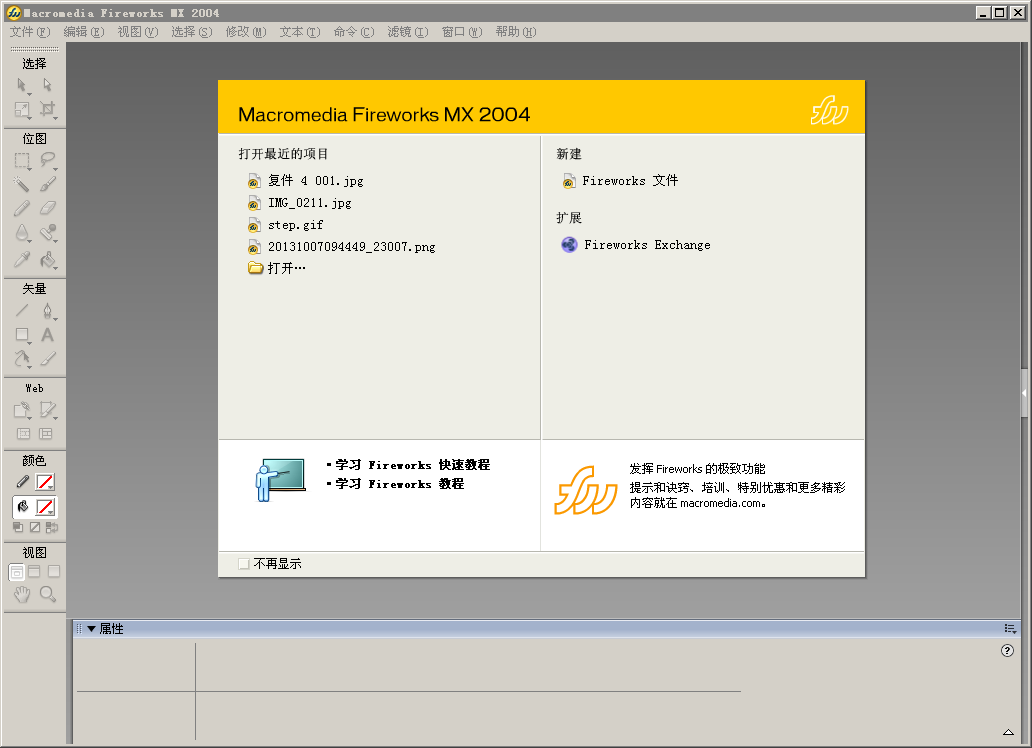This screenshot has height=748, width=1032.
Task: Select the Pointer tool
Action: click(x=22, y=85)
